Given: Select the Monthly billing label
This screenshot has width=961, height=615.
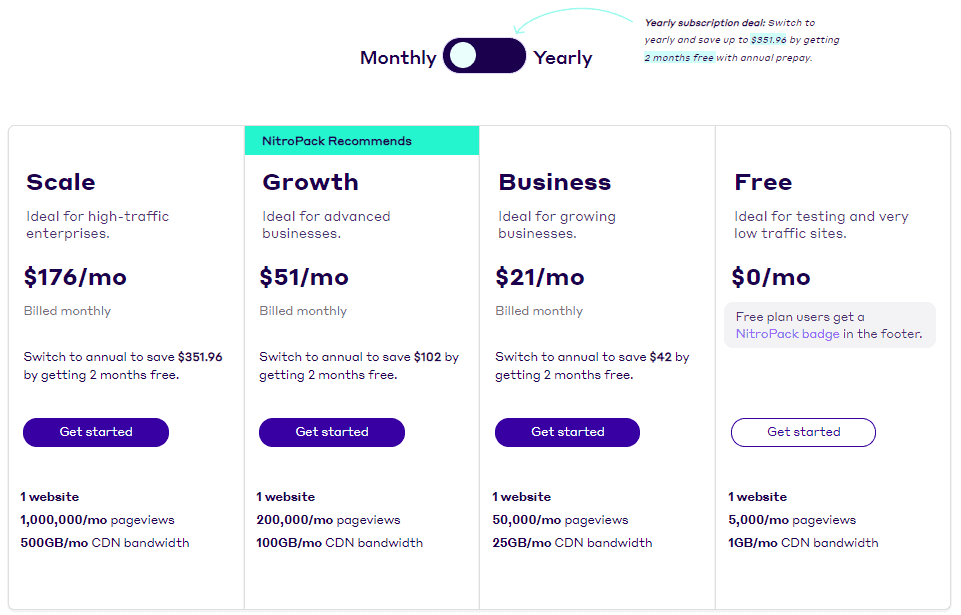Looking at the screenshot, I should (398, 58).
